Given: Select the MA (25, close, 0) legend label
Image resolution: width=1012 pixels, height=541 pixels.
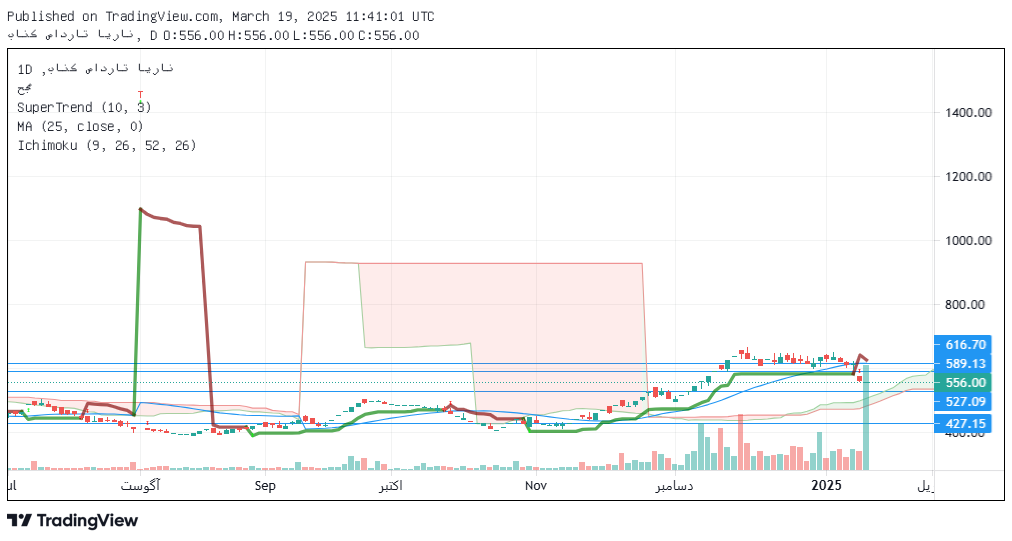Looking at the screenshot, I should pyautogui.click(x=80, y=127).
